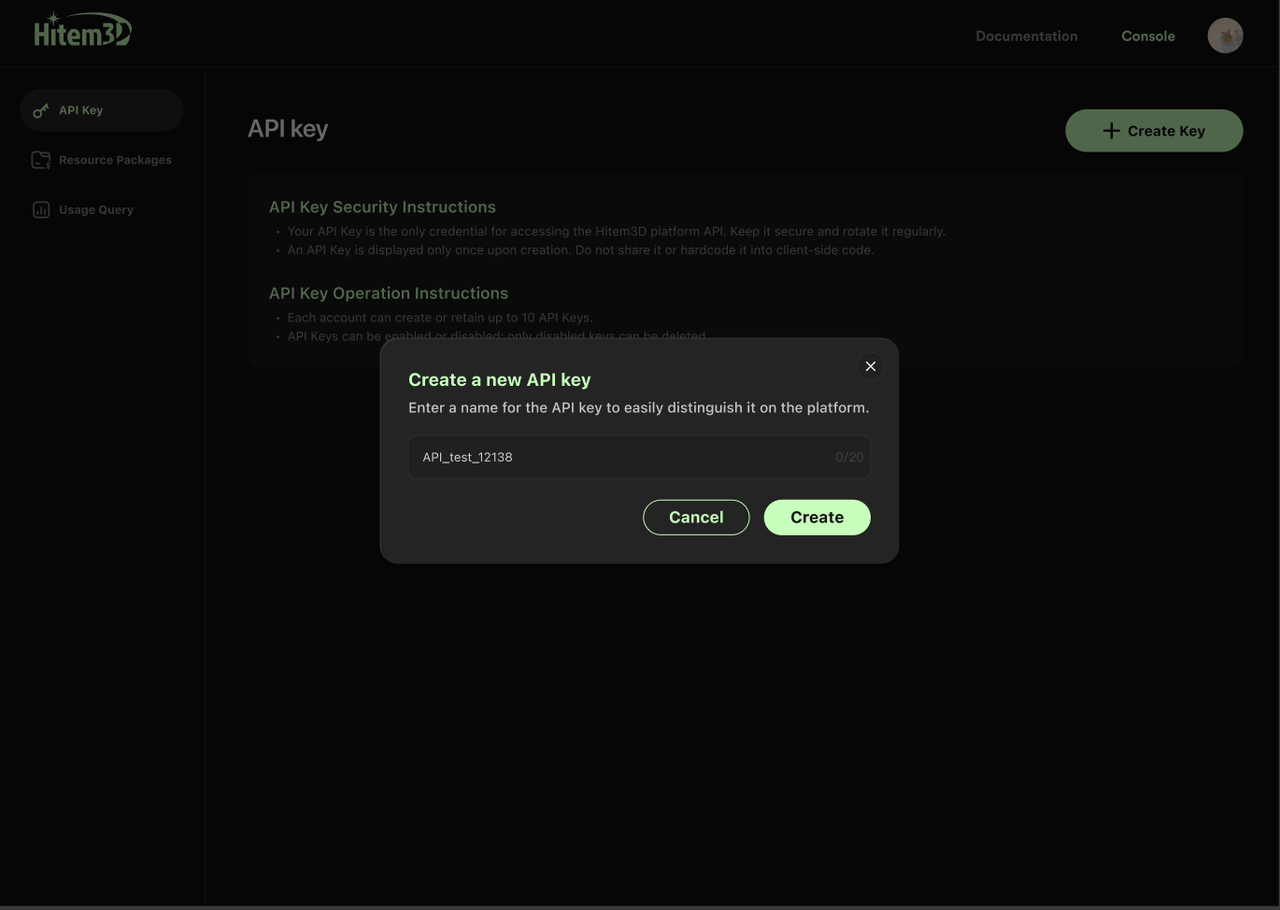Click the plus icon on Create Key
The image size is (1280, 910).
coord(1111,131)
